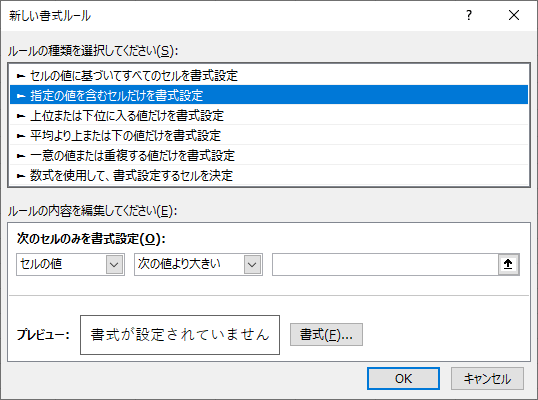Select rule type 上位または下位に入る値だけを書式設定
Image resolution: width=538 pixels, height=400 pixels.
pyautogui.click(x=269, y=115)
